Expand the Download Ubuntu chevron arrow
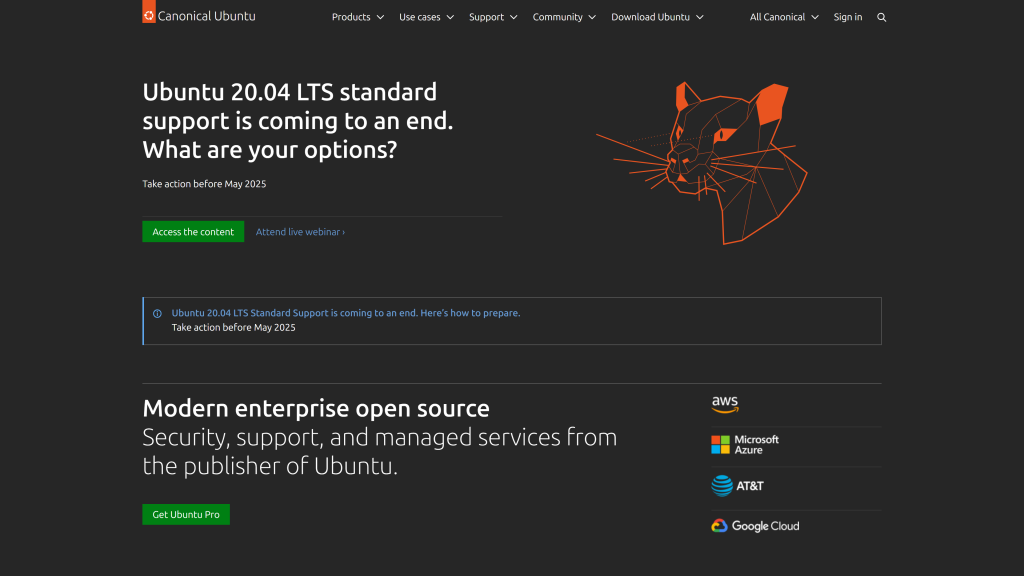The width and height of the screenshot is (1024, 576). [x=699, y=18]
